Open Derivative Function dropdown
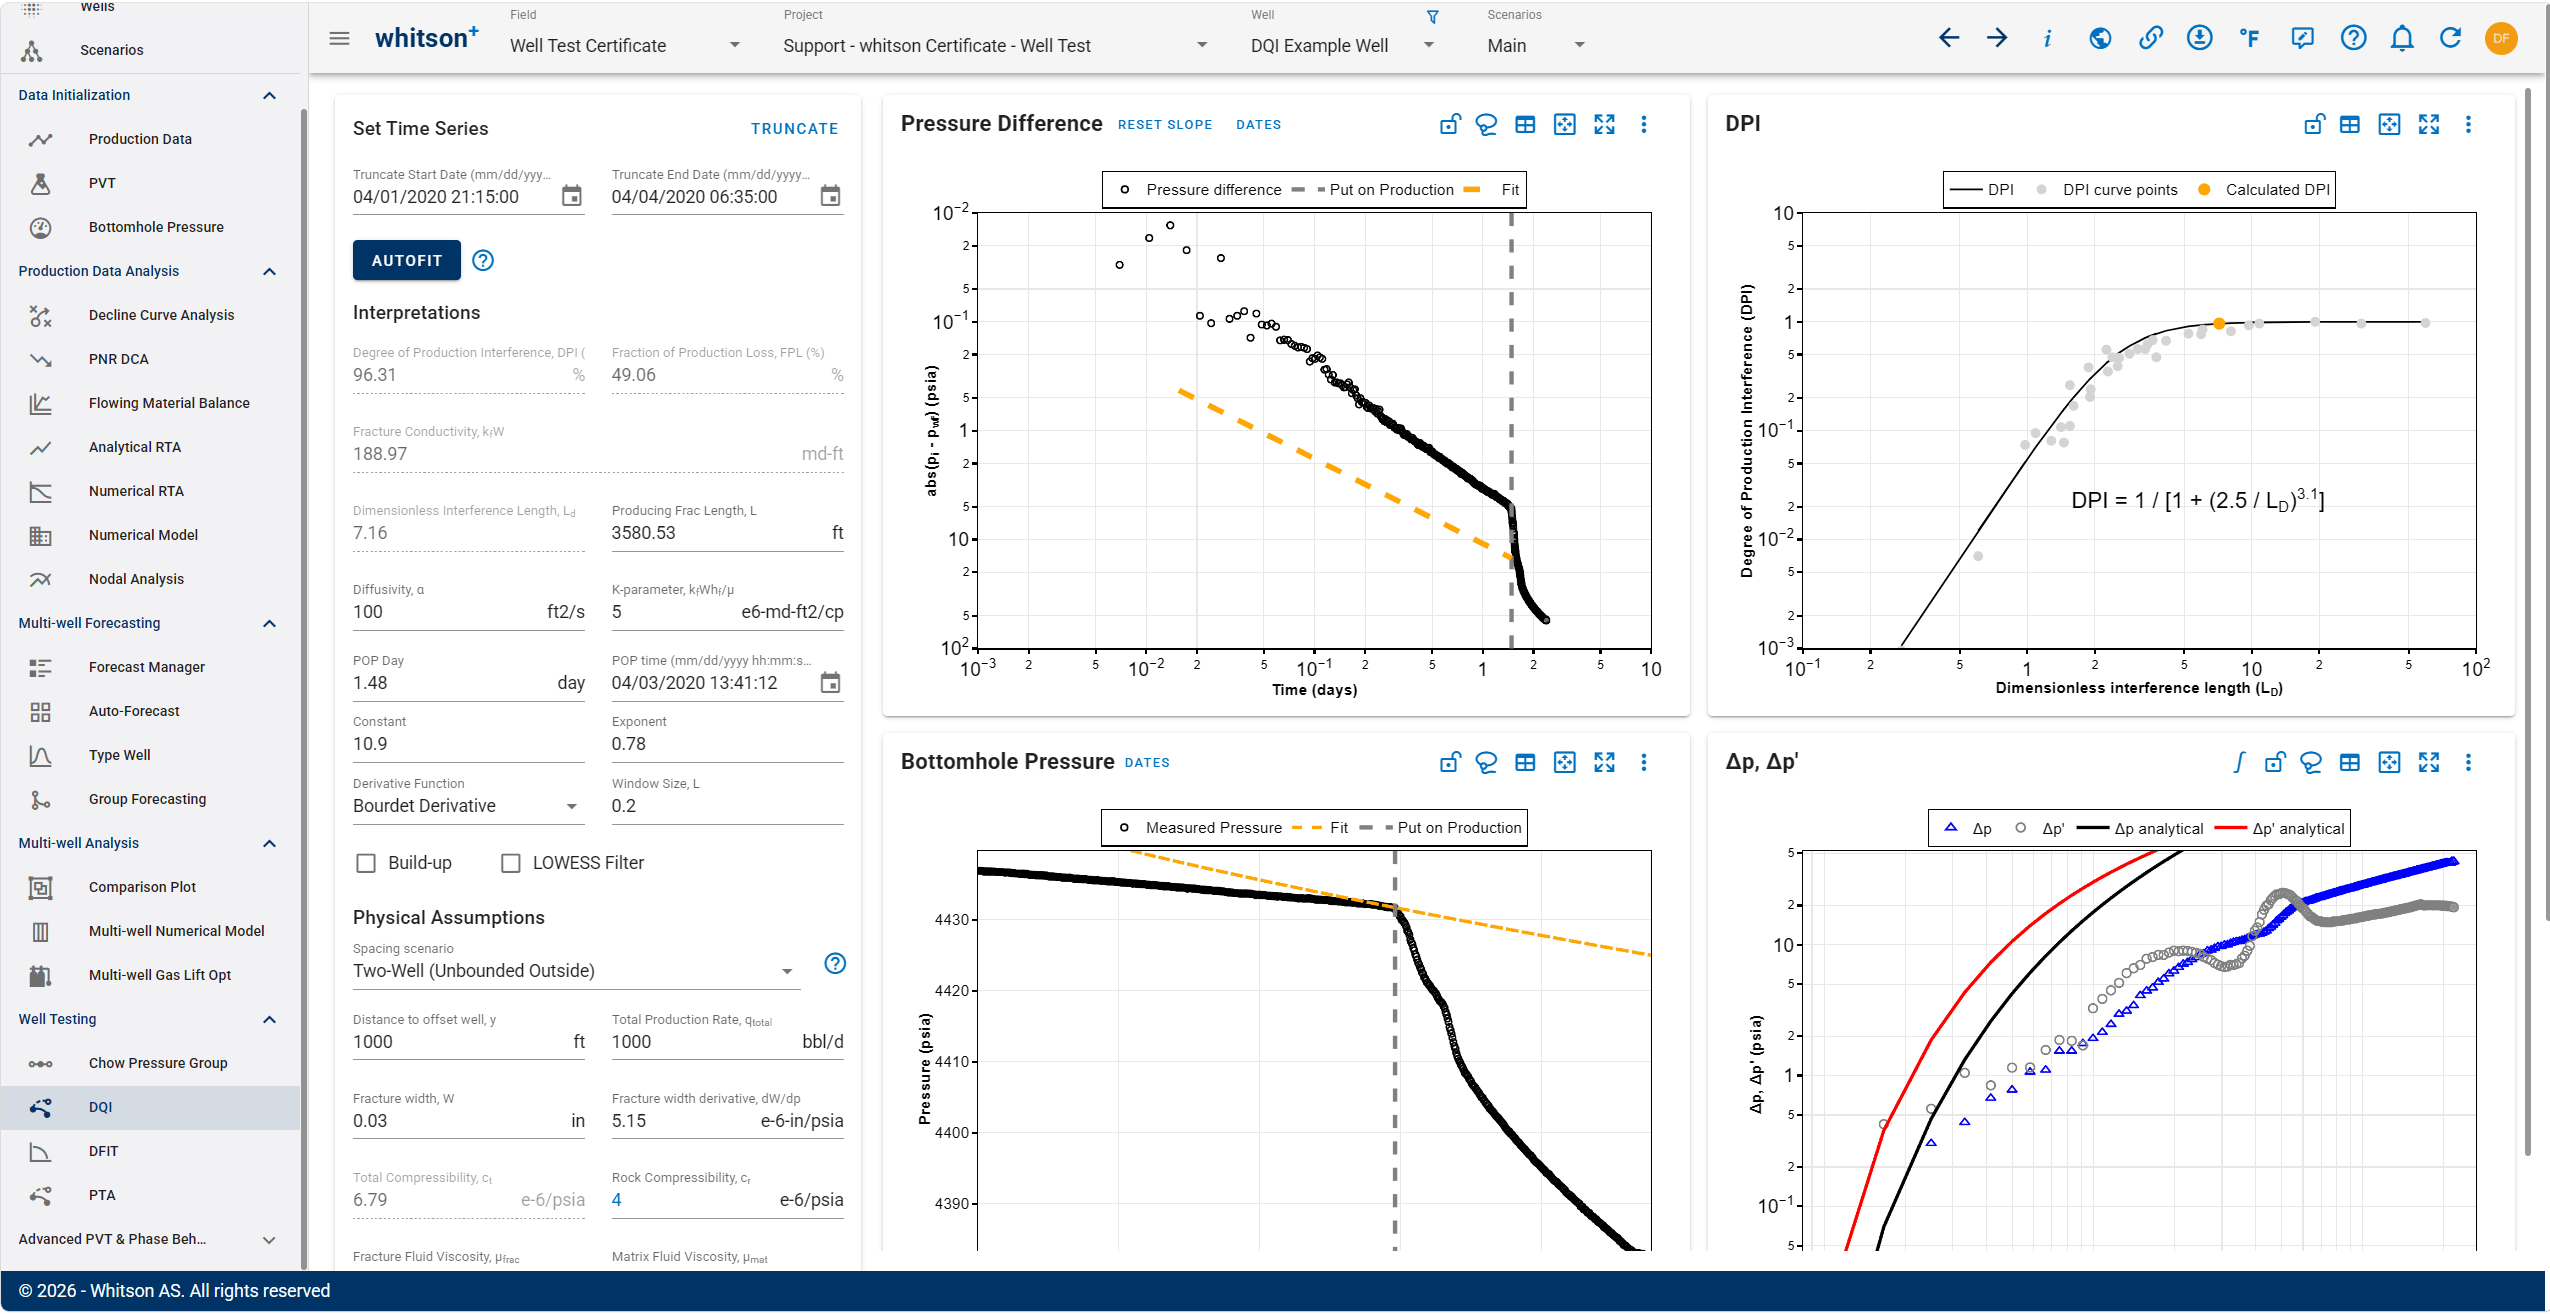Image resolution: width=2550 pixels, height=1314 pixels. coord(467,806)
